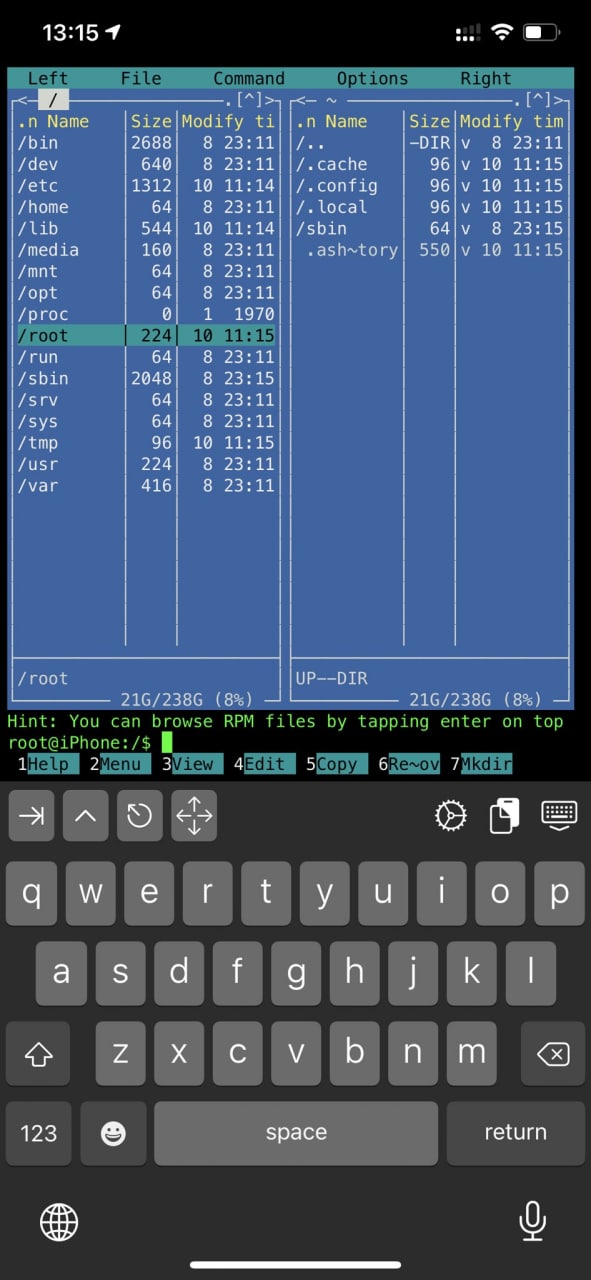This screenshot has width=591, height=1280.
Task: Select /run directory in left panel
Action: 146,357
